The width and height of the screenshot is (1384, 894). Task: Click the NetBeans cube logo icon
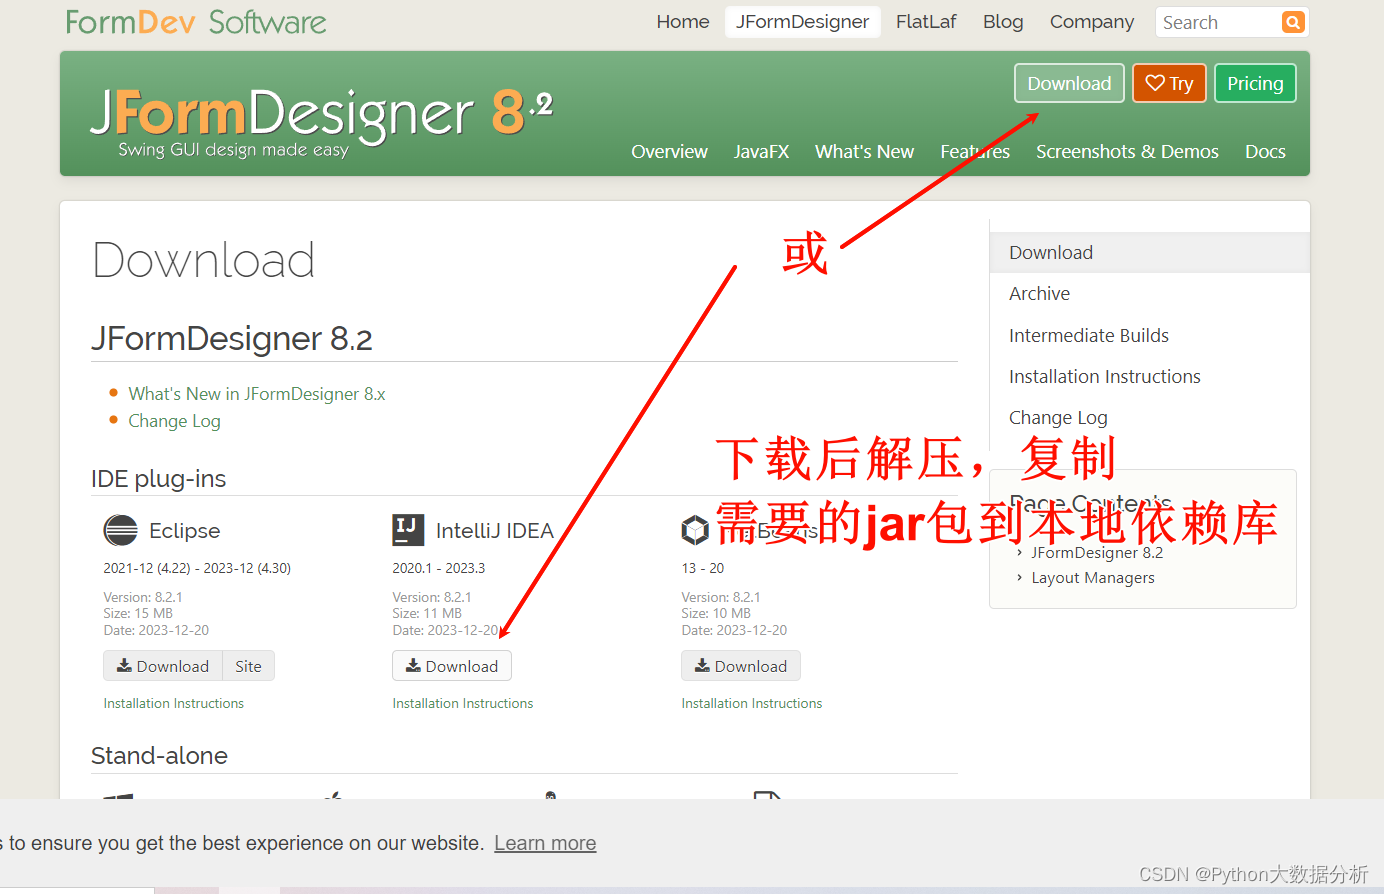point(695,530)
